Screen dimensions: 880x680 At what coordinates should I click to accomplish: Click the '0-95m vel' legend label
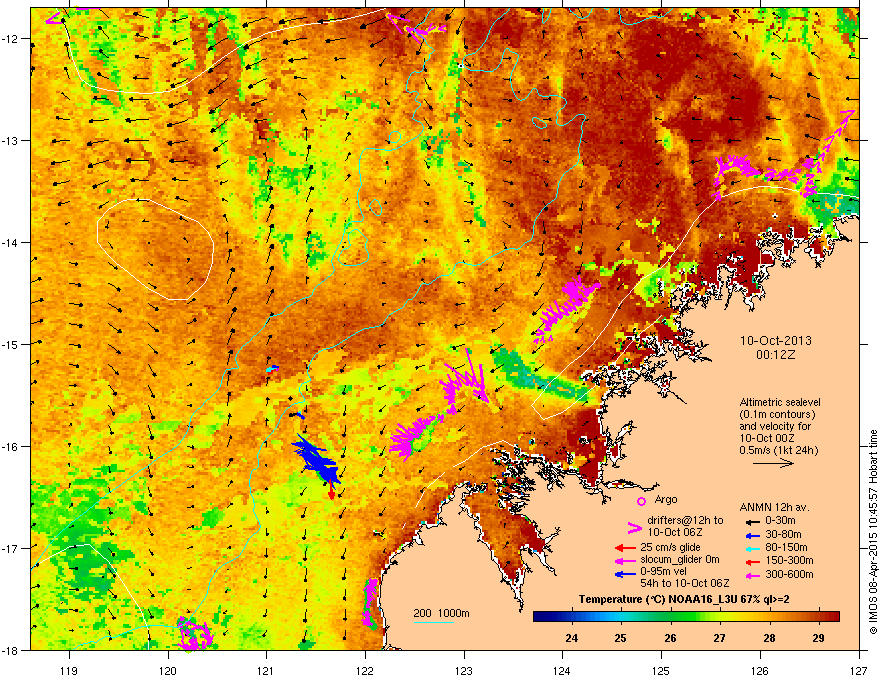(x=663, y=571)
